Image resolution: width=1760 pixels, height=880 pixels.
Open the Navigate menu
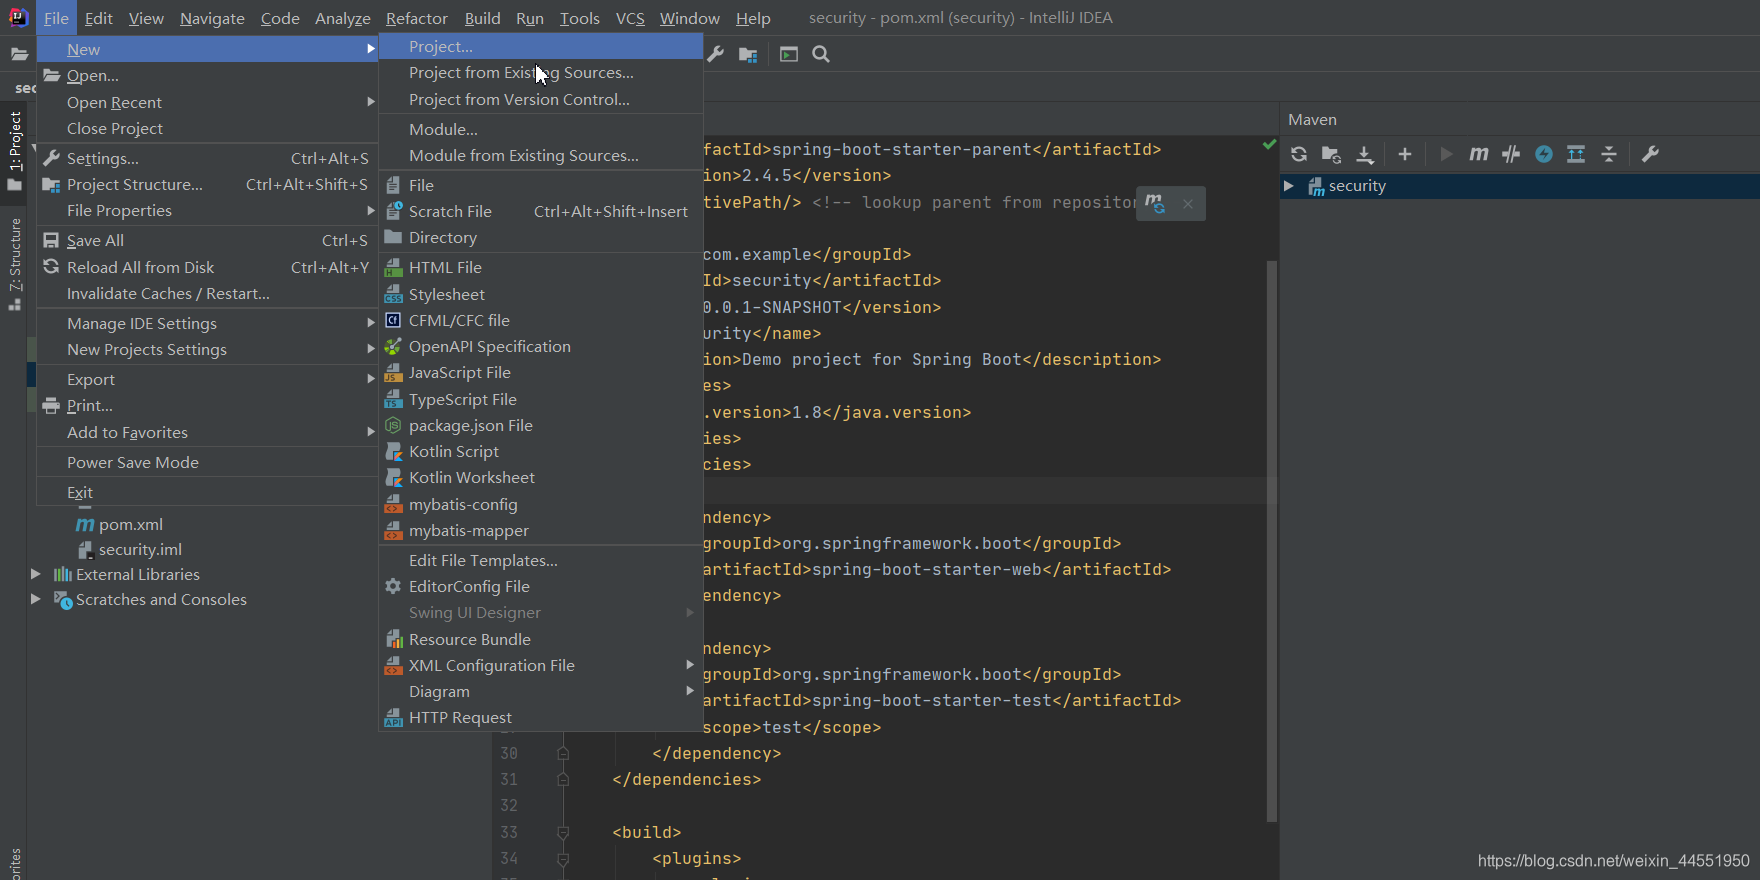pyautogui.click(x=212, y=18)
